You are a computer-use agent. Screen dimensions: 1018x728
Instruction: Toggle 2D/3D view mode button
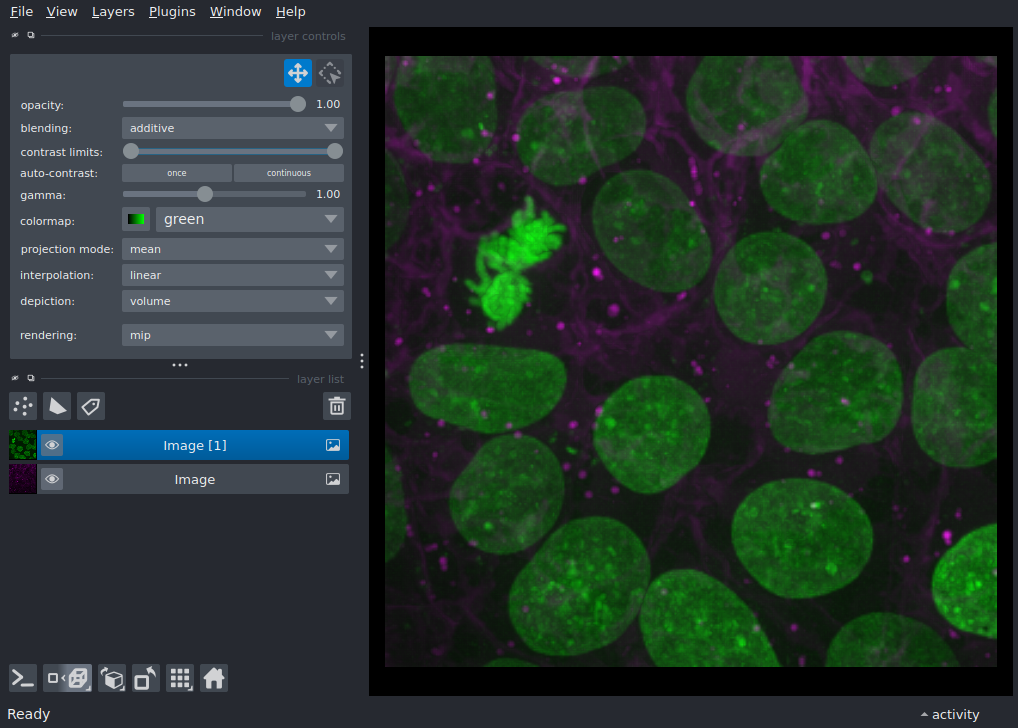click(x=67, y=678)
